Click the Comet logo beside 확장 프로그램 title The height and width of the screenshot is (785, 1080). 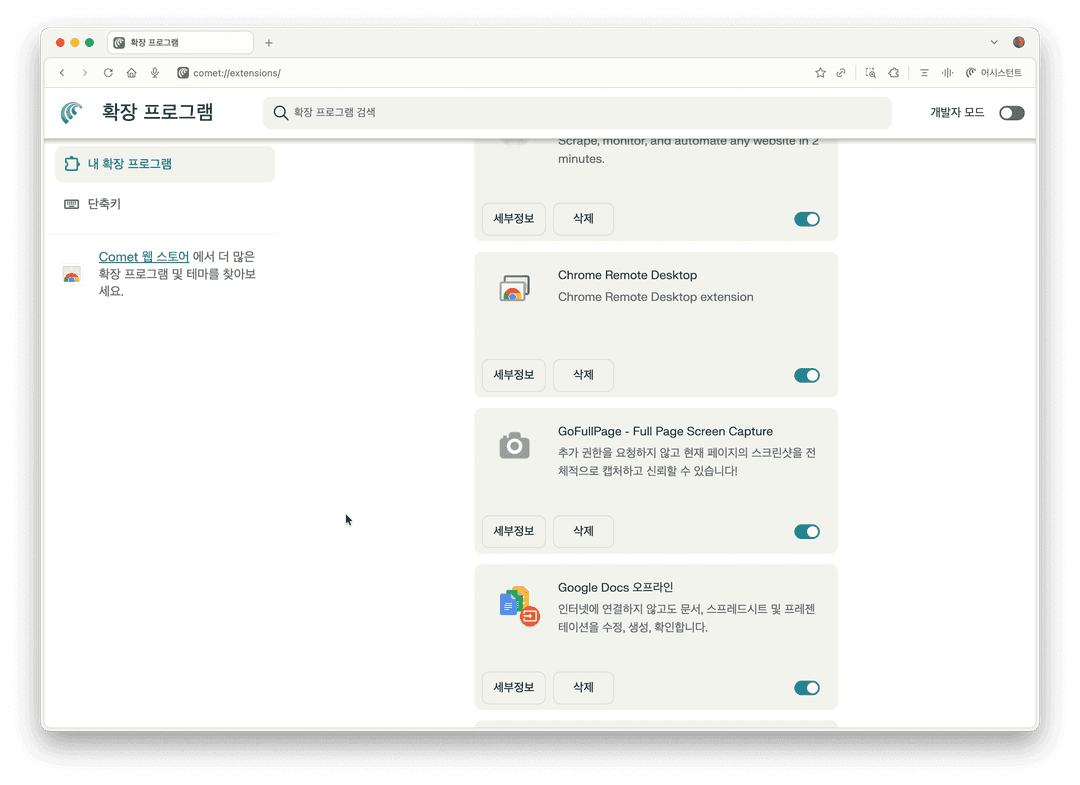pos(72,112)
